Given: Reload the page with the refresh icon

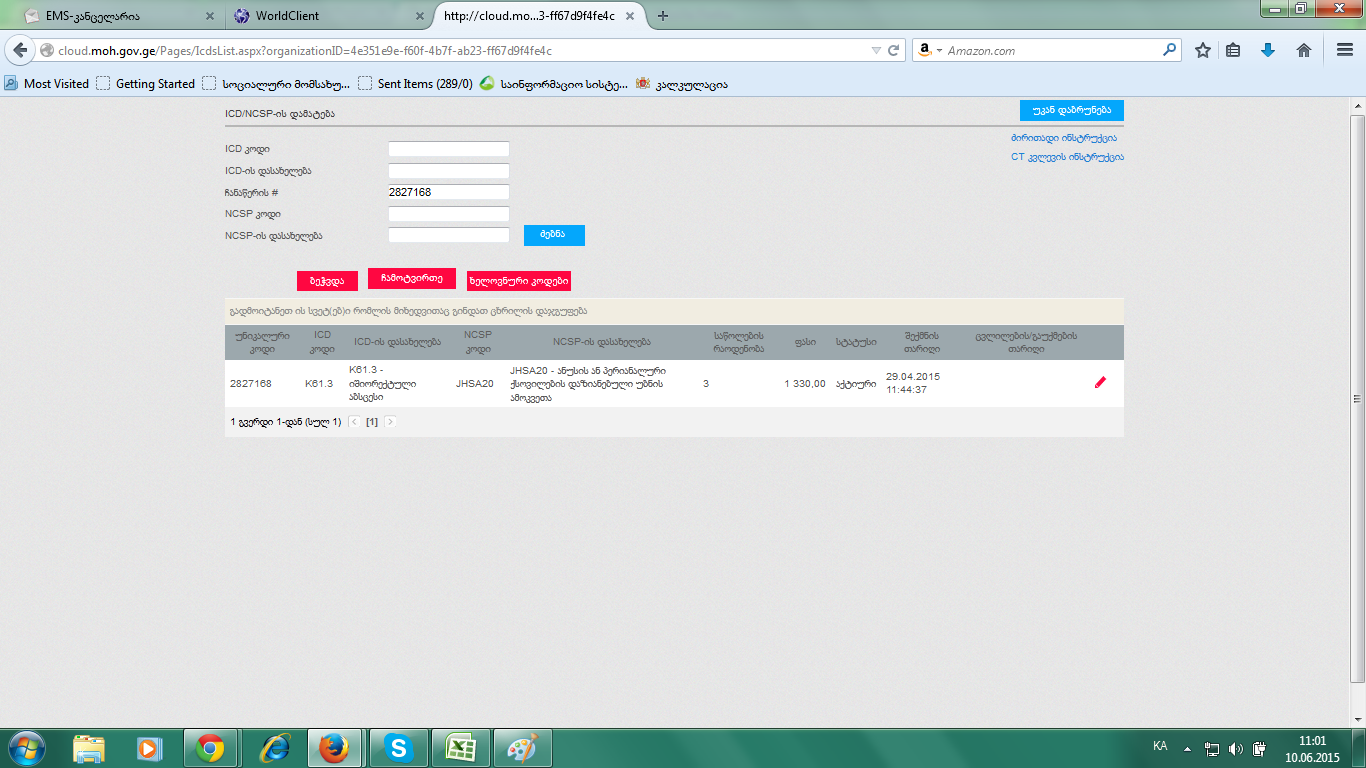Looking at the screenshot, I should [895, 50].
